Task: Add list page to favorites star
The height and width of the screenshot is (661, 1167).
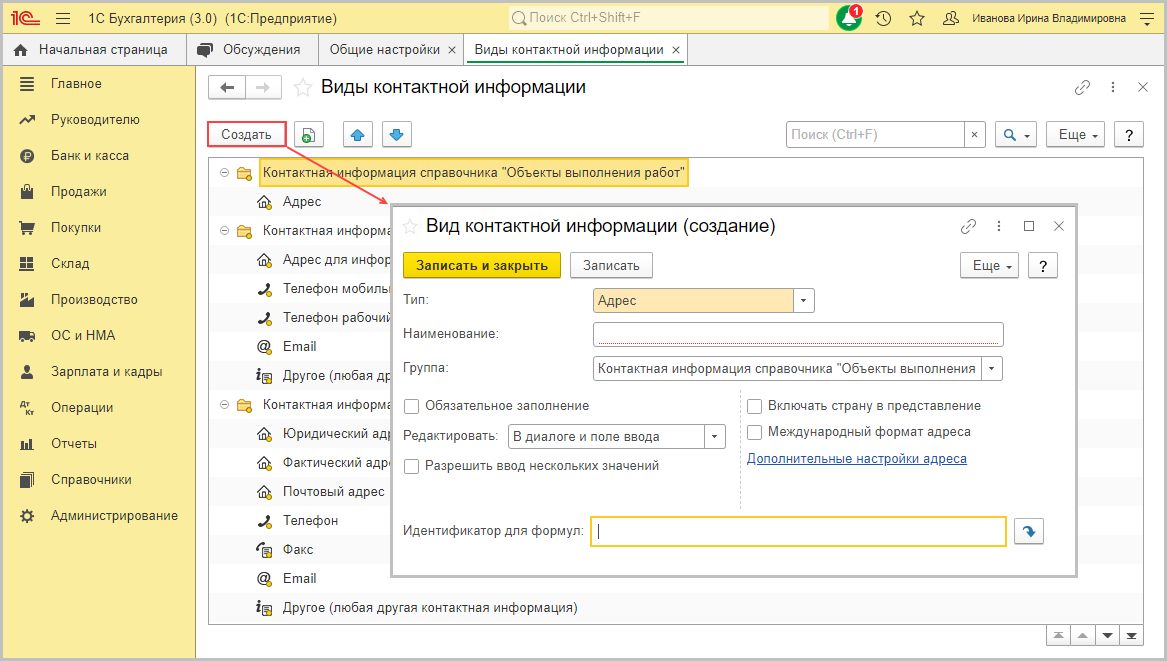Action: point(302,88)
